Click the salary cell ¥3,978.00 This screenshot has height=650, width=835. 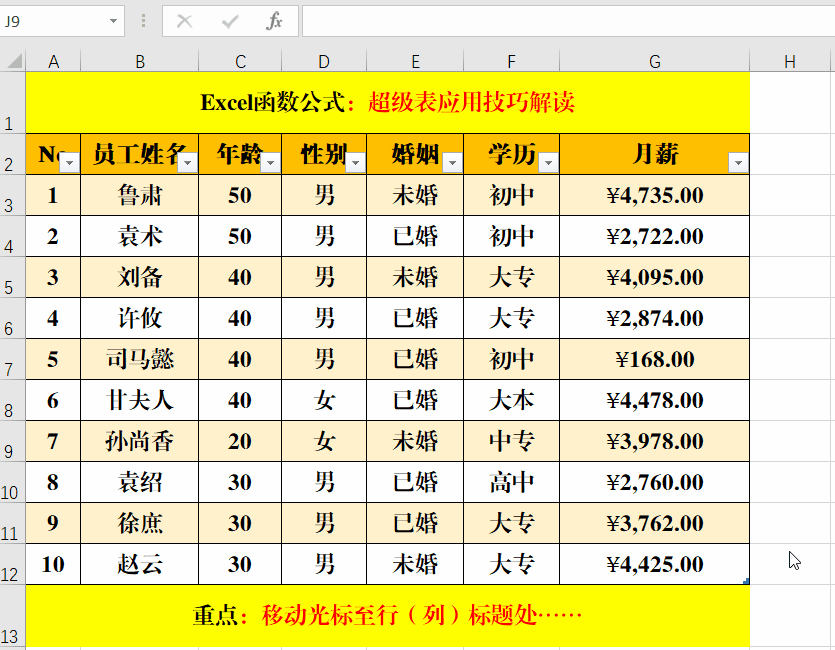(654, 441)
